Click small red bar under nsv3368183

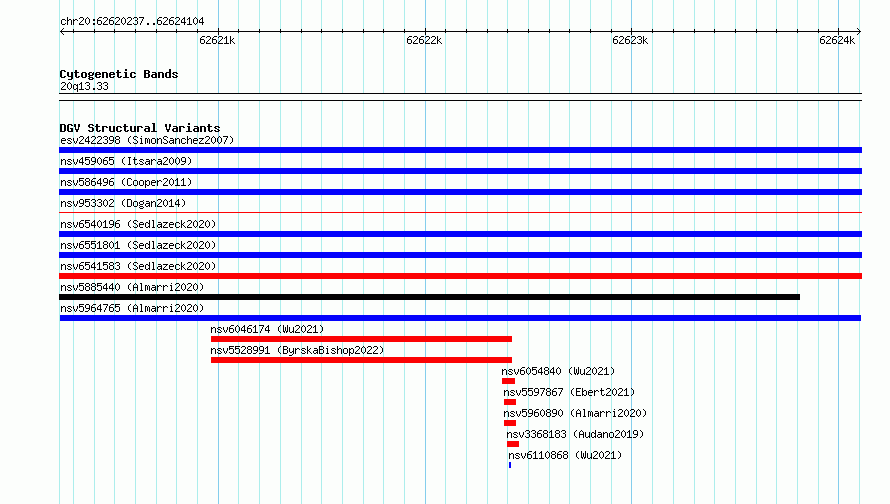tap(513, 444)
